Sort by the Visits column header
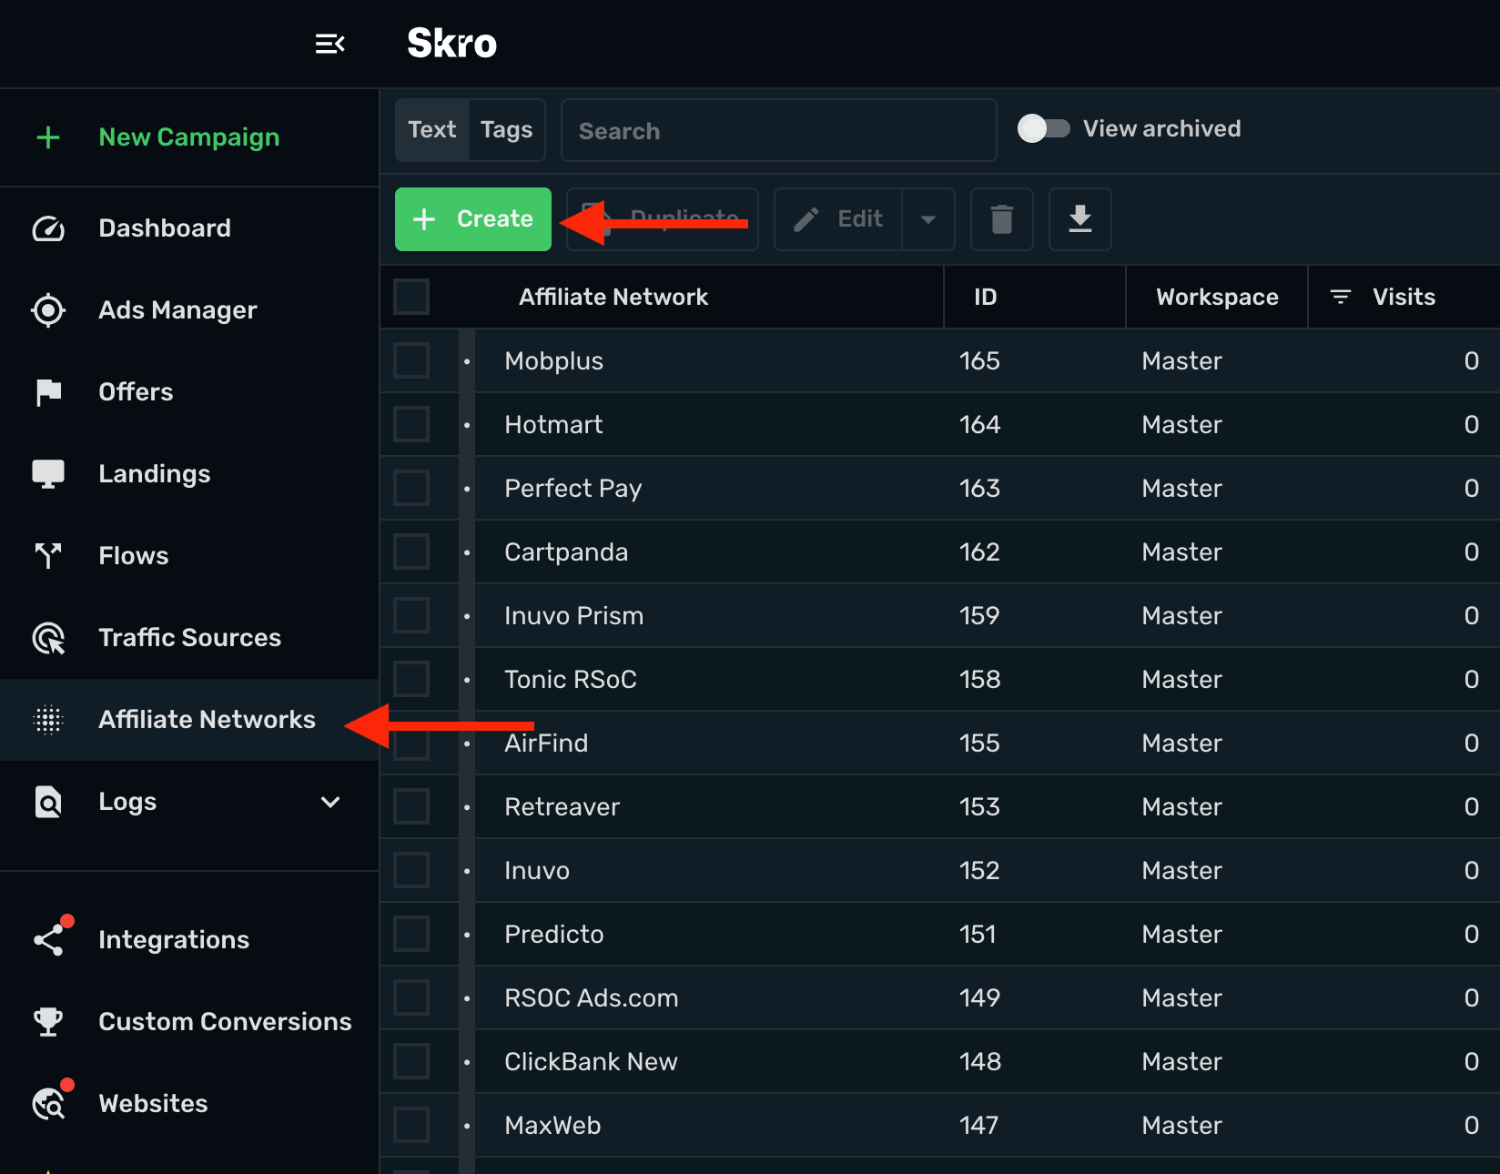Image resolution: width=1500 pixels, height=1174 pixels. (x=1404, y=297)
